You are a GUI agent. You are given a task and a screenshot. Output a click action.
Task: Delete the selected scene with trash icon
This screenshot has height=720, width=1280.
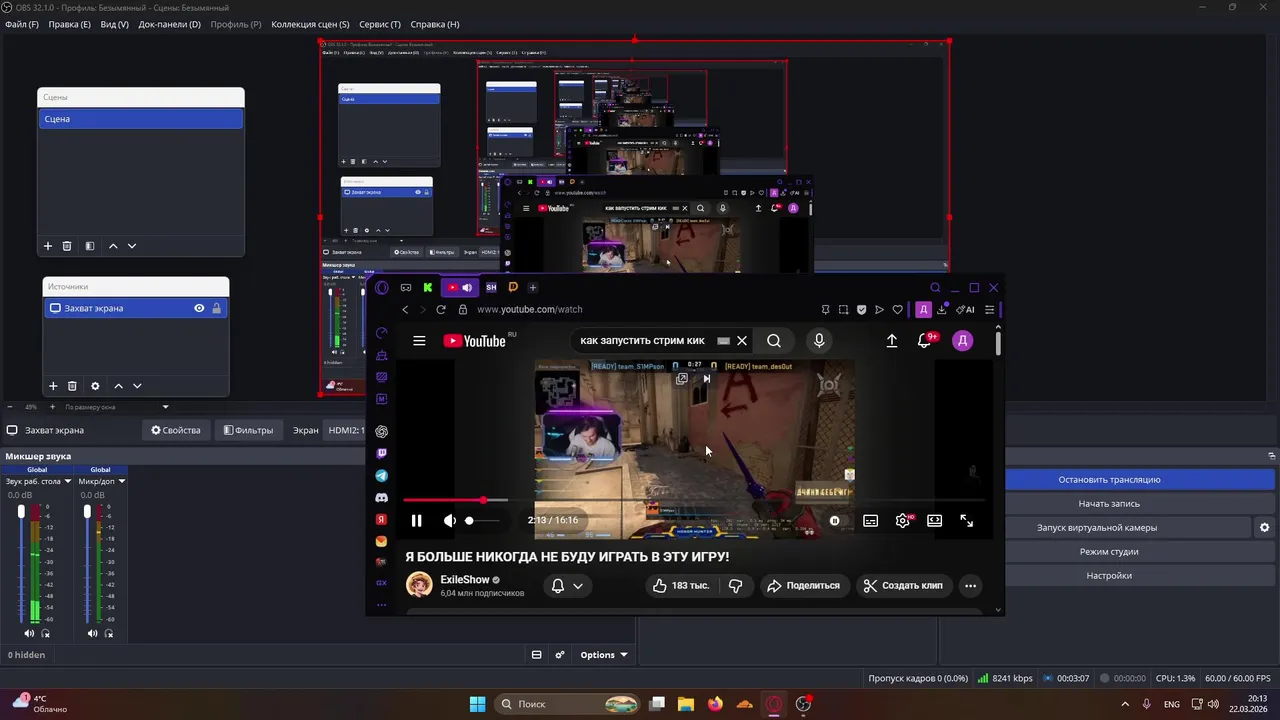click(67, 246)
